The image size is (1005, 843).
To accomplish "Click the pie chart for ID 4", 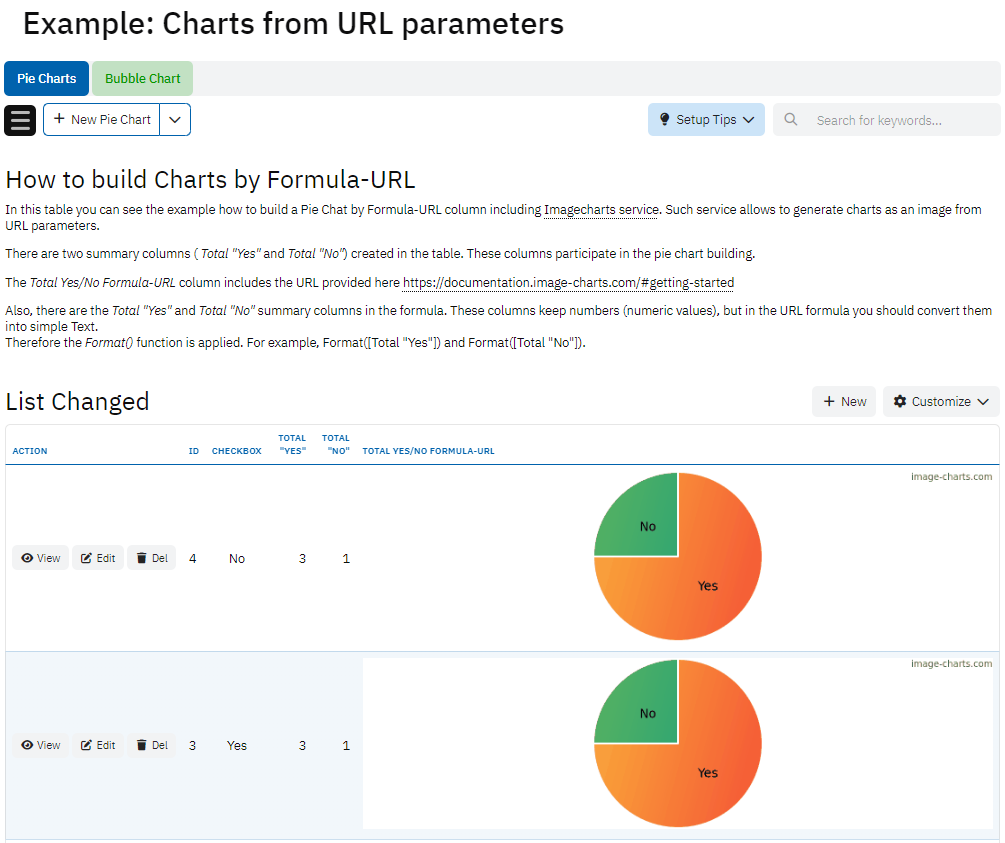I will (678, 556).
